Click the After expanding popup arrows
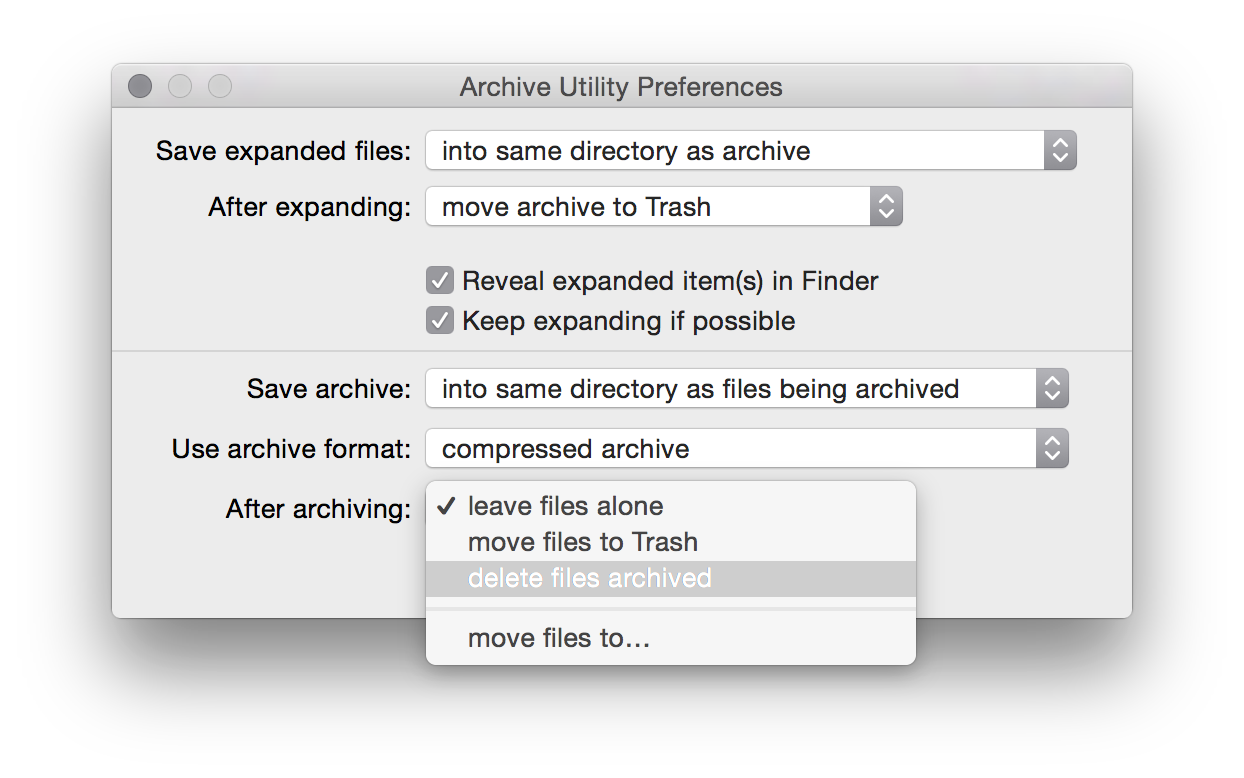 pyautogui.click(x=886, y=207)
